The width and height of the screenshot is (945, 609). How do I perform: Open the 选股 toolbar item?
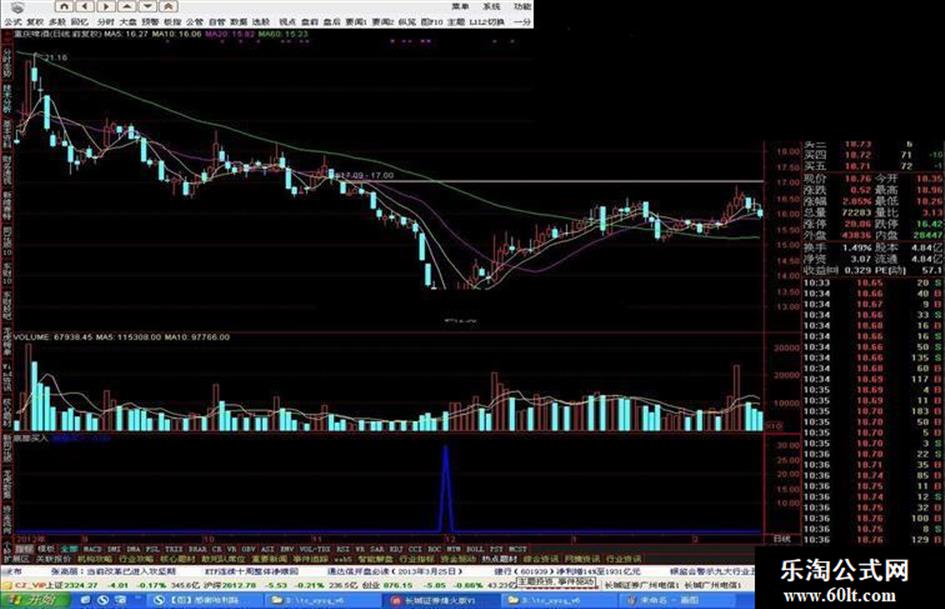(x=261, y=22)
